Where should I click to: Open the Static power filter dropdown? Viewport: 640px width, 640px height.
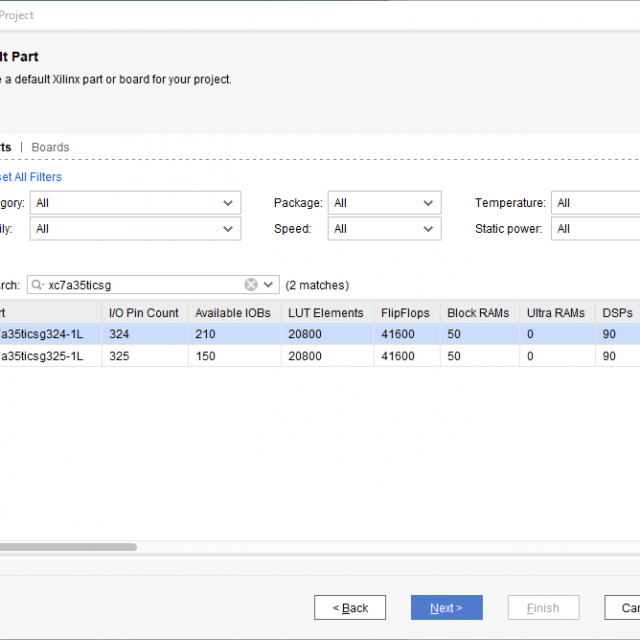tap(595, 229)
